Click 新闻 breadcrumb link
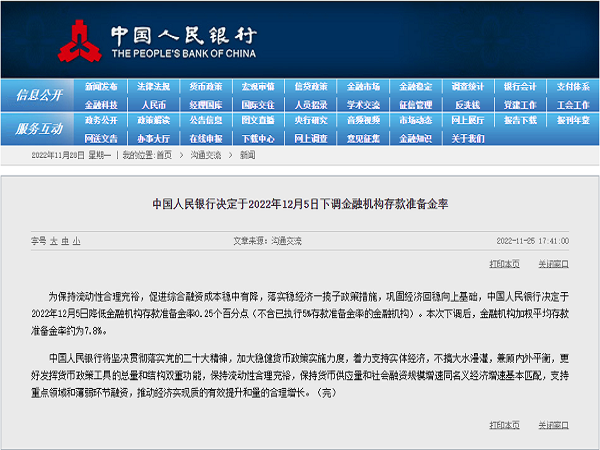600x450 pixels. coord(248,155)
